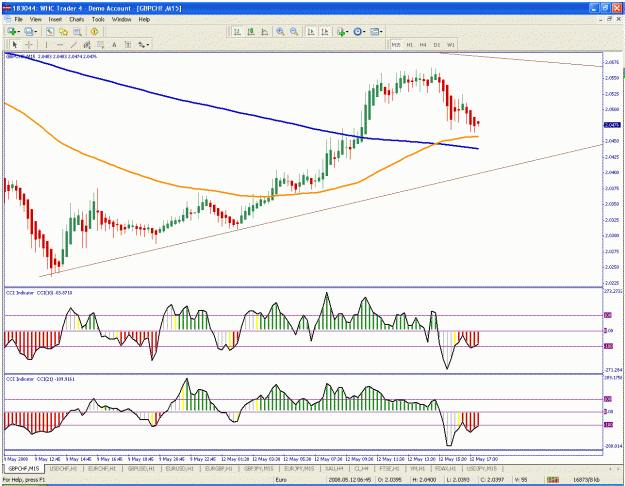Click the yellow diamond Expert Advisors icon
The image size is (625, 486).
[94, 31]
